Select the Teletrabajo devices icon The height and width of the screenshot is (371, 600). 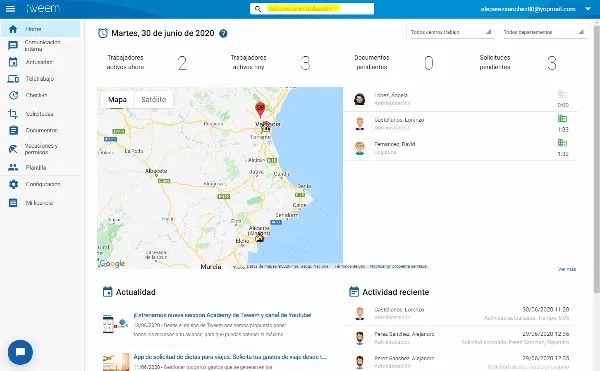coord(13,79)
